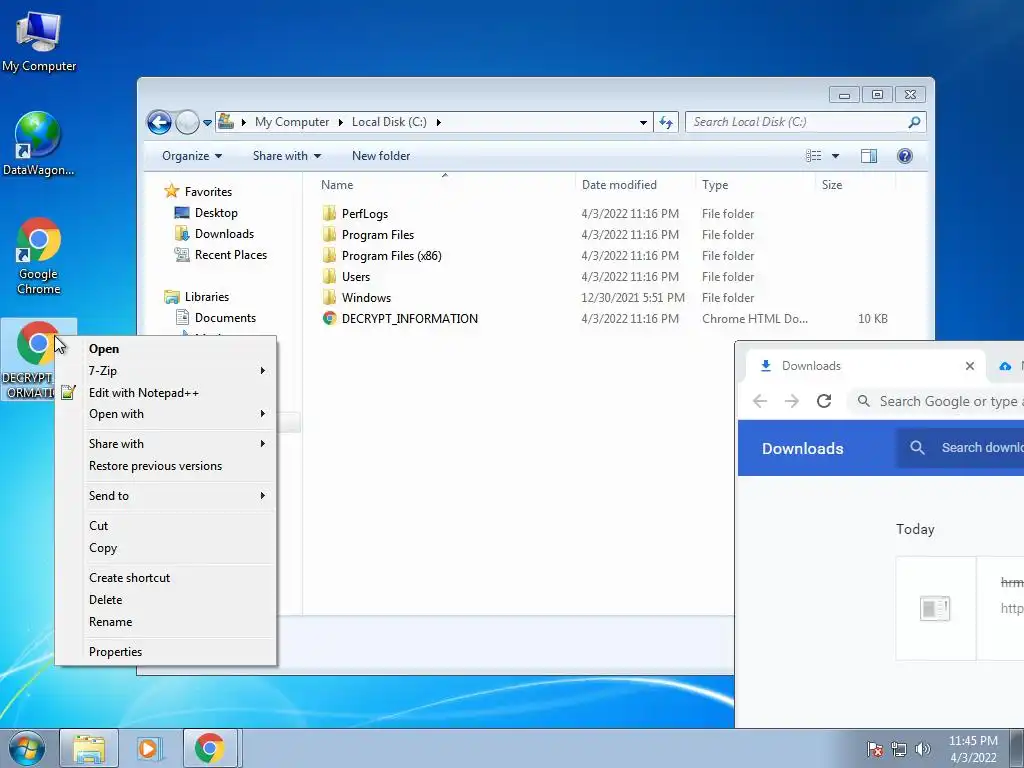
Task: Select the Program Files folder icon
Action: point(329,234)
